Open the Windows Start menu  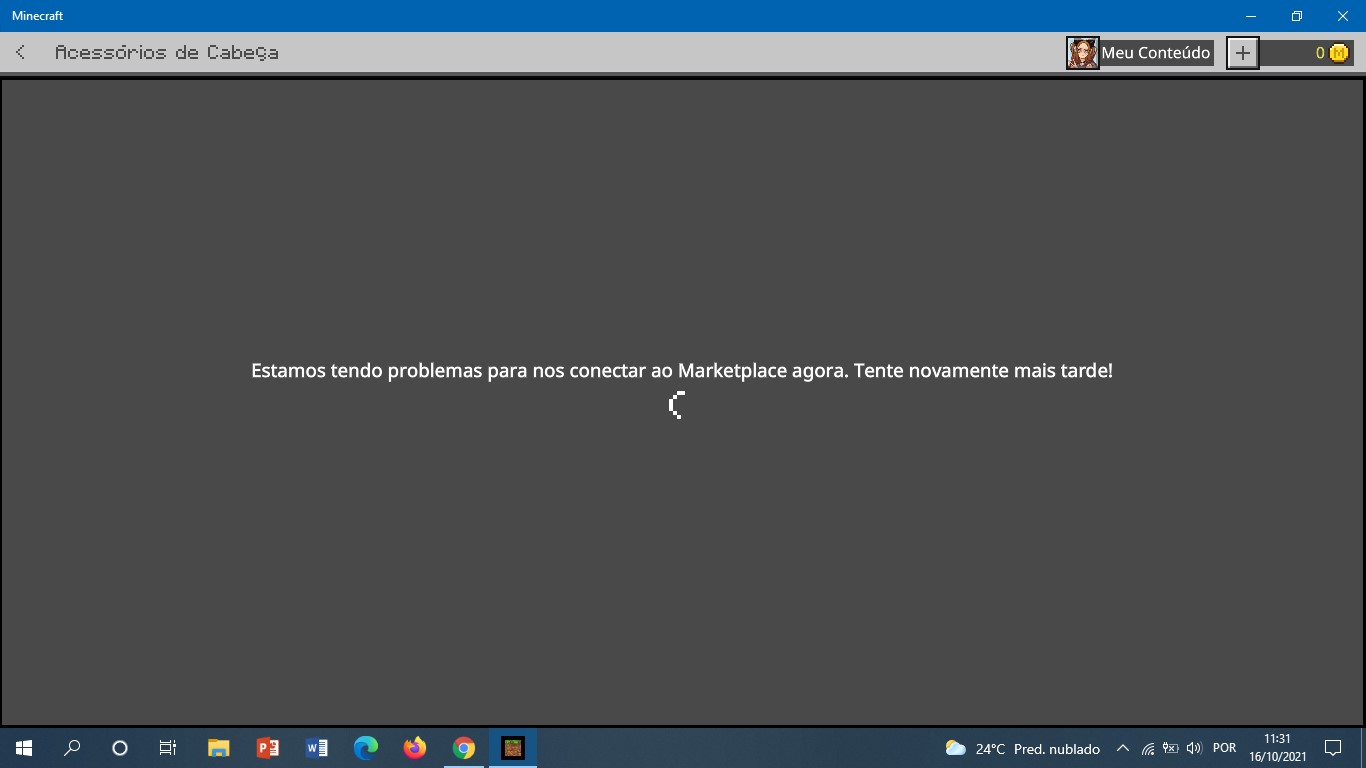click(x=24, y=748)
